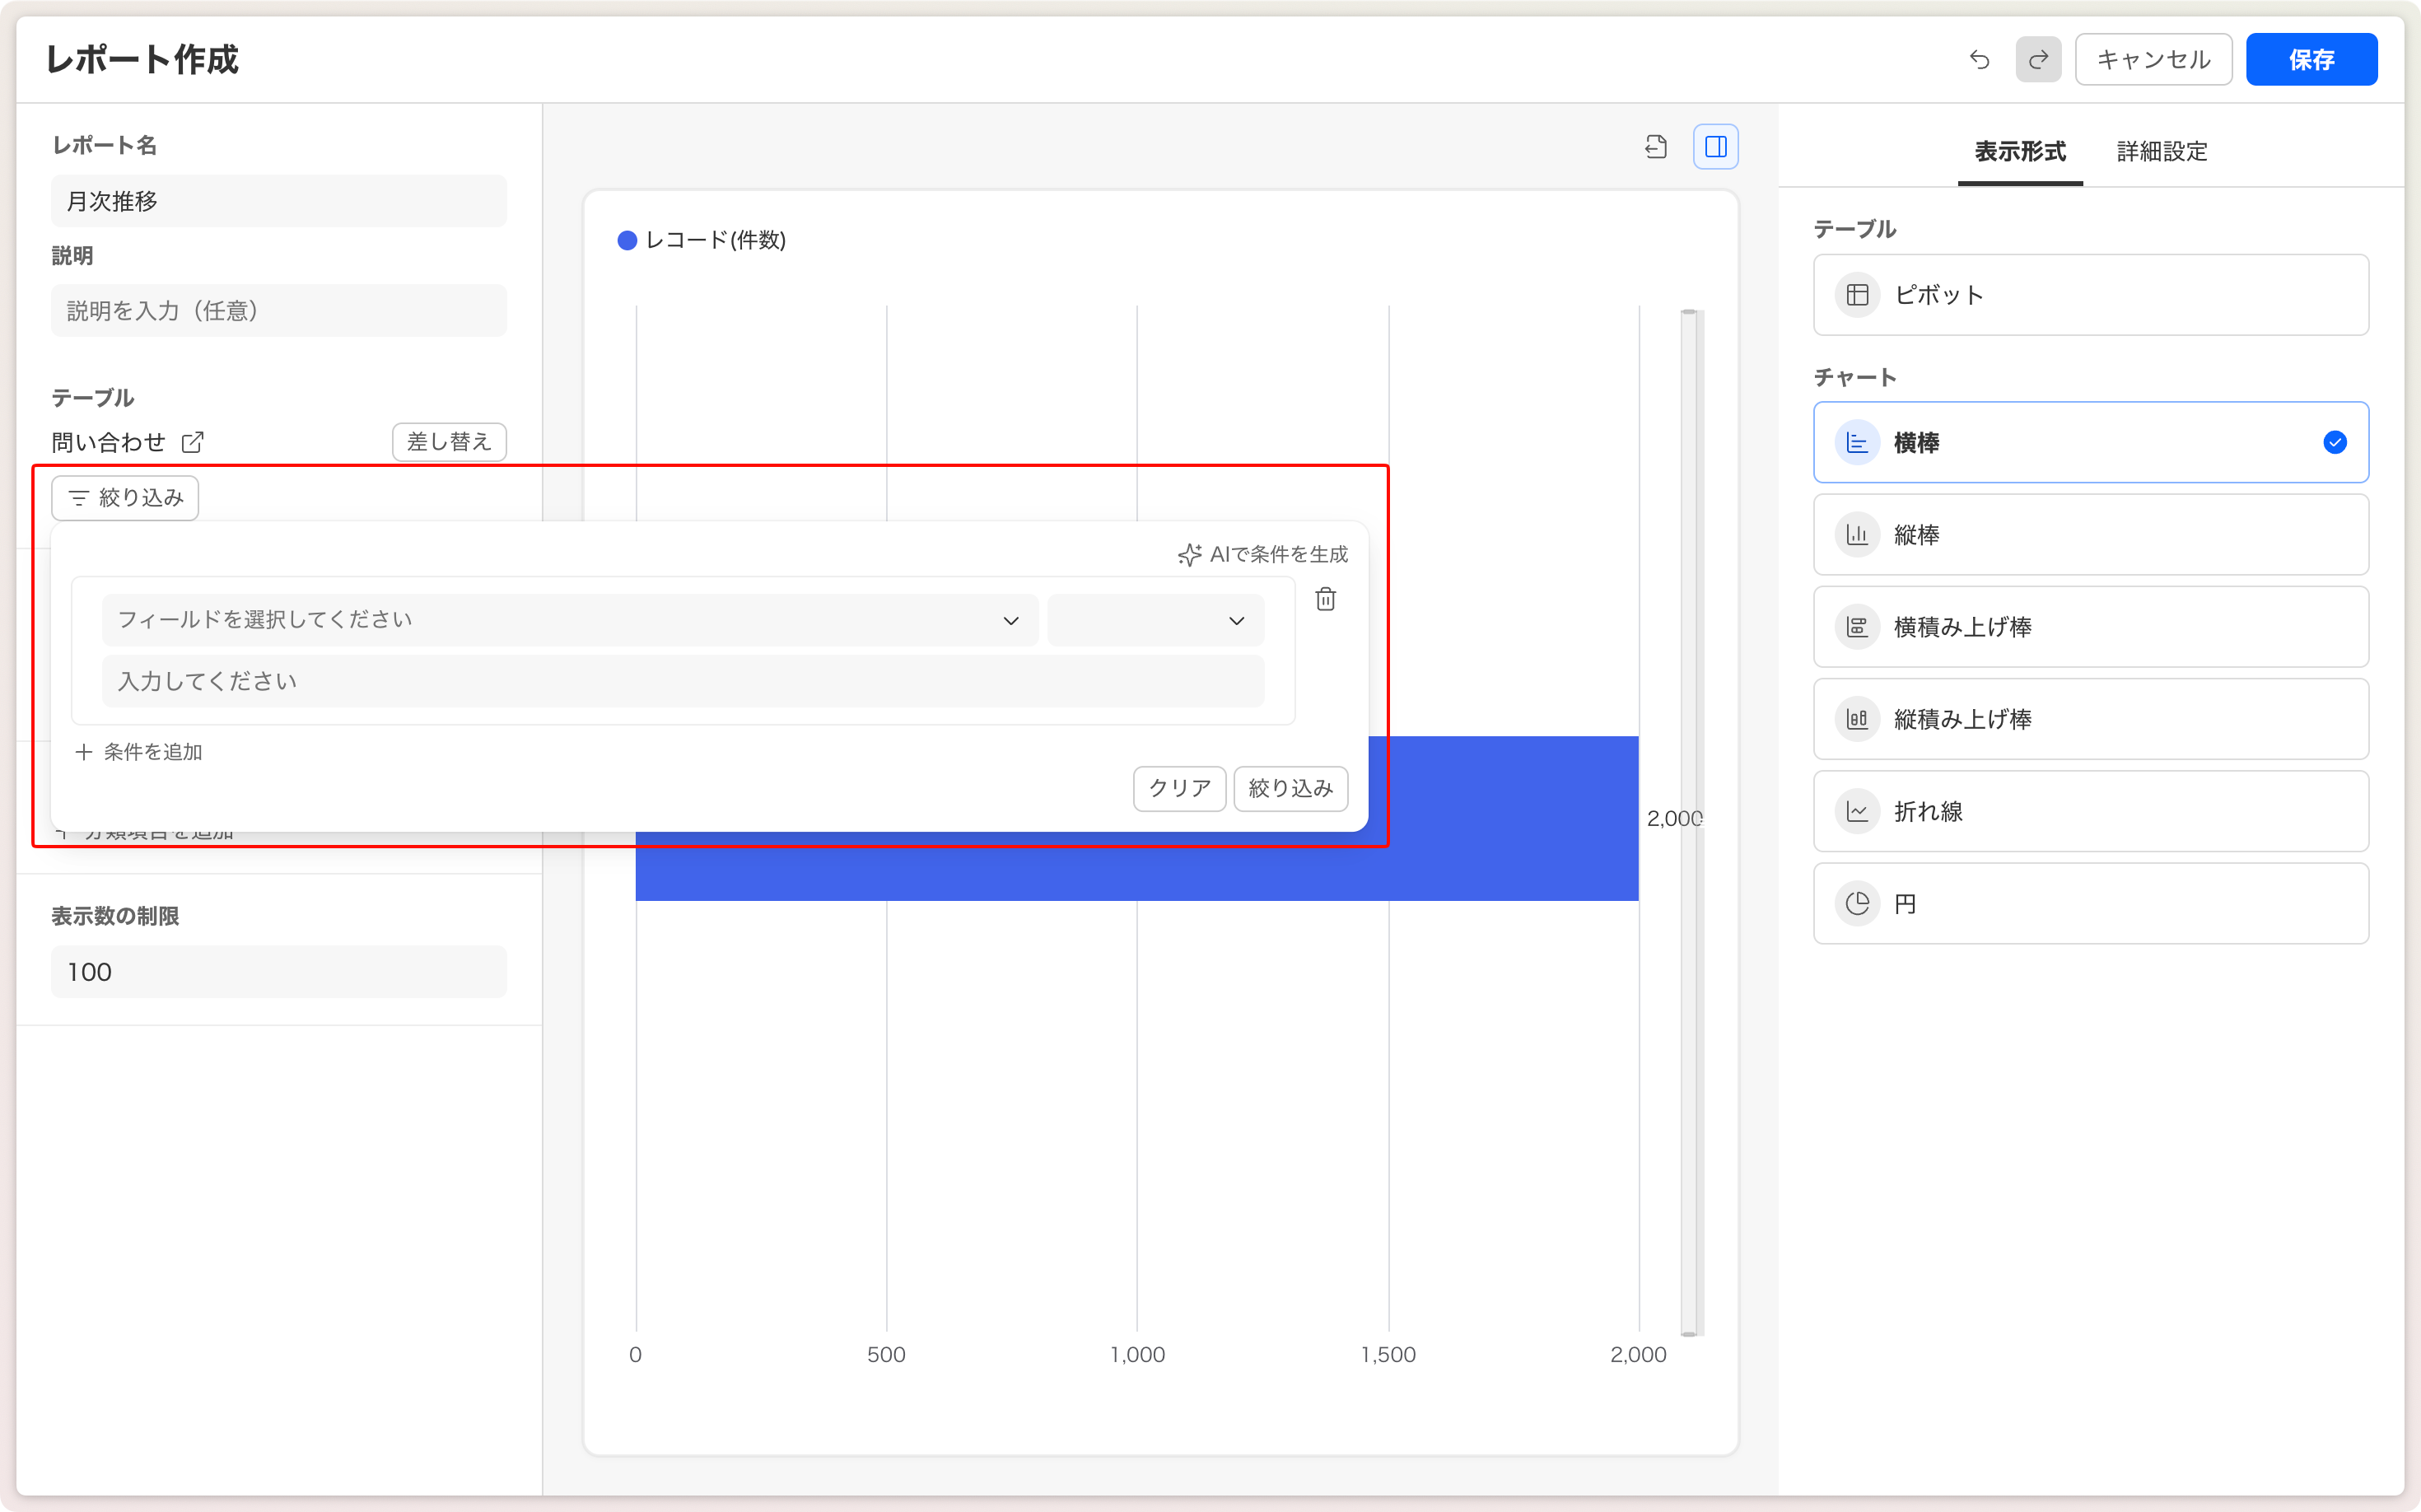Click the export file icon above chart
Viewport: 2421px width, 1512px height.
point(1656,147)
